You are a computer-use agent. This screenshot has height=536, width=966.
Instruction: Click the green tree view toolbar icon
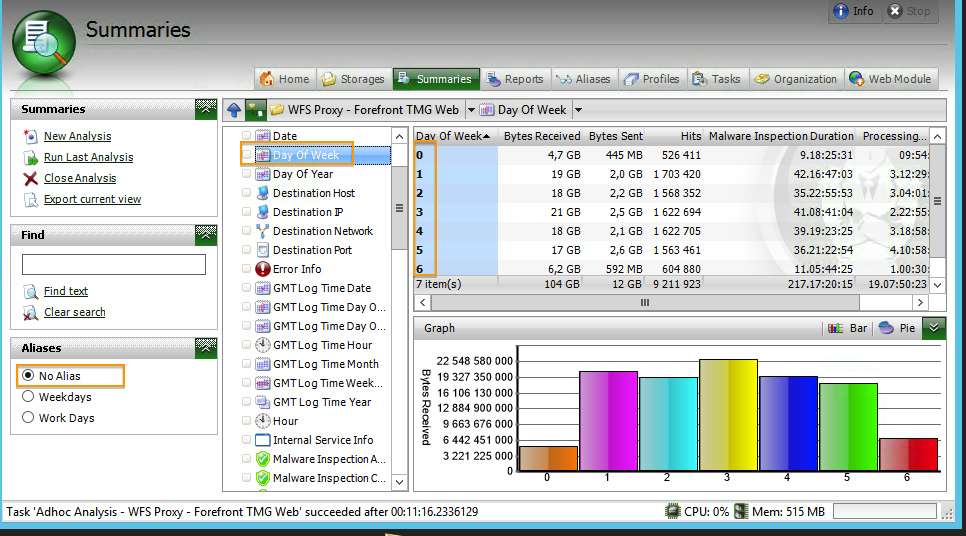coord(255,110)
